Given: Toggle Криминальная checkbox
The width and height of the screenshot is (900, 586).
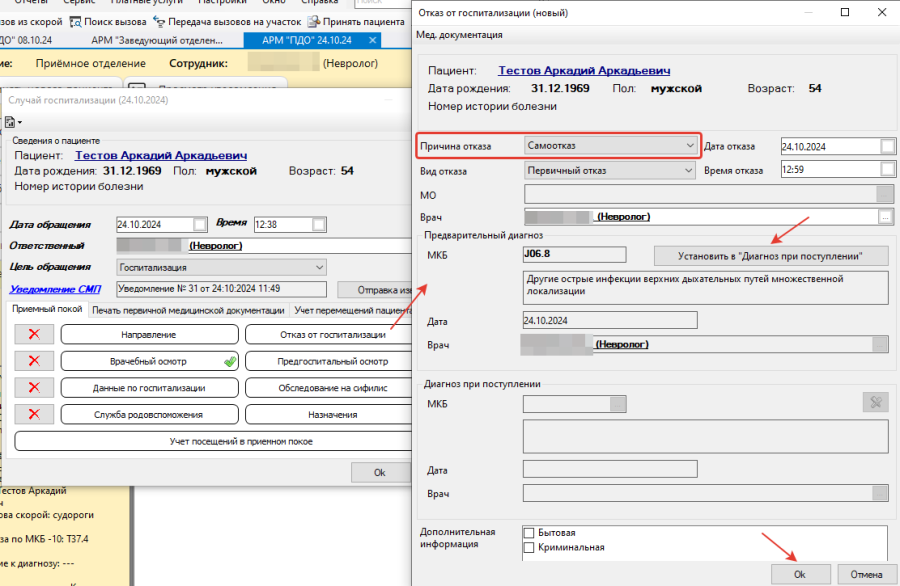Looking at the screenshot, I should coord(529,548).
